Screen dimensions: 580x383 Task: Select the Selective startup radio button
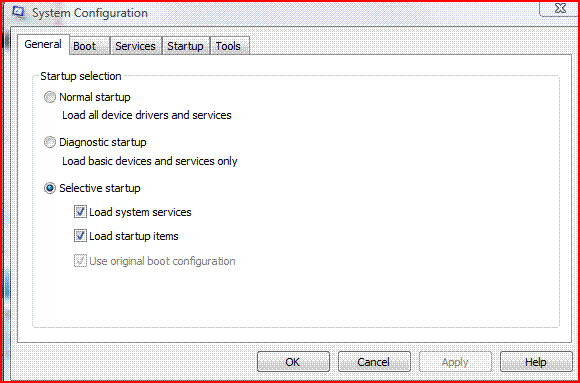tap(50, 188)
